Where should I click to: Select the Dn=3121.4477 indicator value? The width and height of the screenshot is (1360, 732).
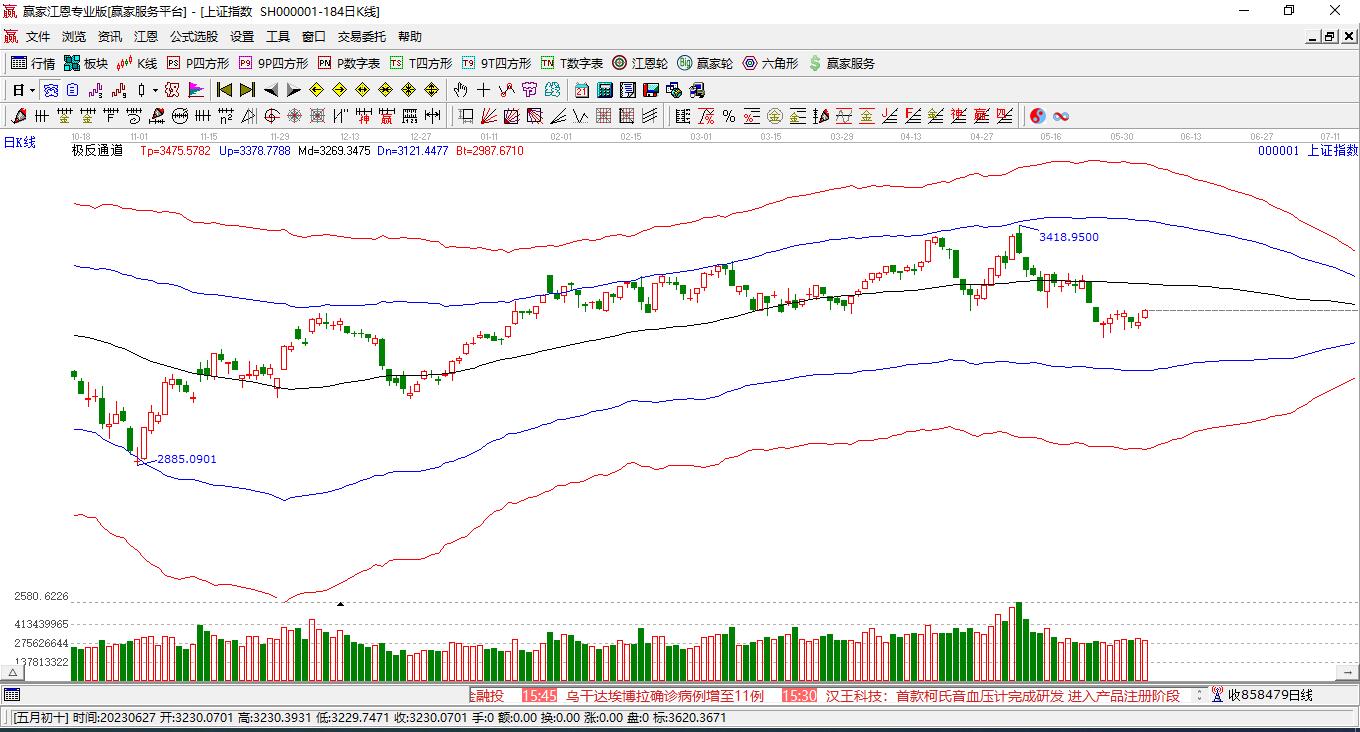[413, 151]
